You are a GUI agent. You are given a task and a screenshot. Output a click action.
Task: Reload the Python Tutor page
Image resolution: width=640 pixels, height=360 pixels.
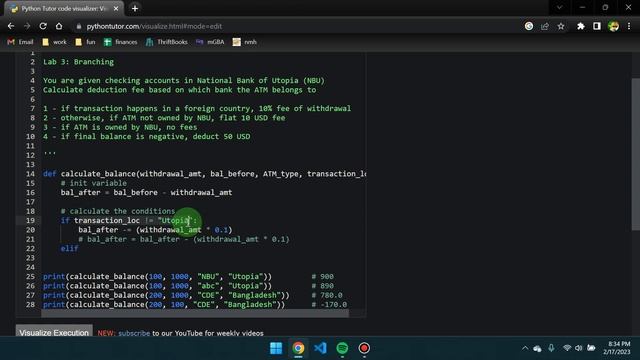(x=43, y=26)
